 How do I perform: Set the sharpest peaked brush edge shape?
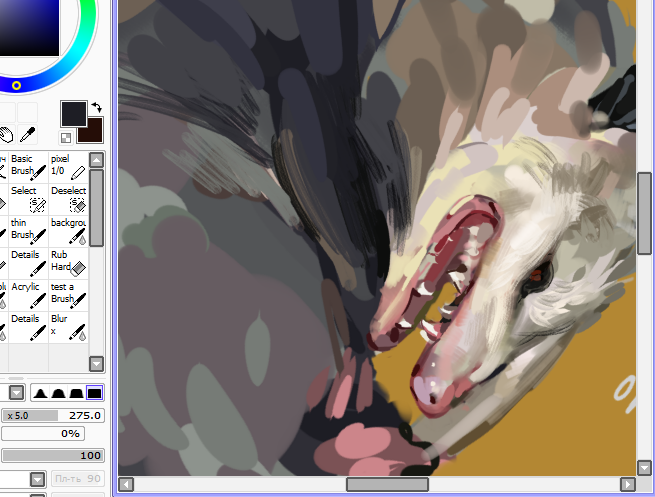point(40,393)
